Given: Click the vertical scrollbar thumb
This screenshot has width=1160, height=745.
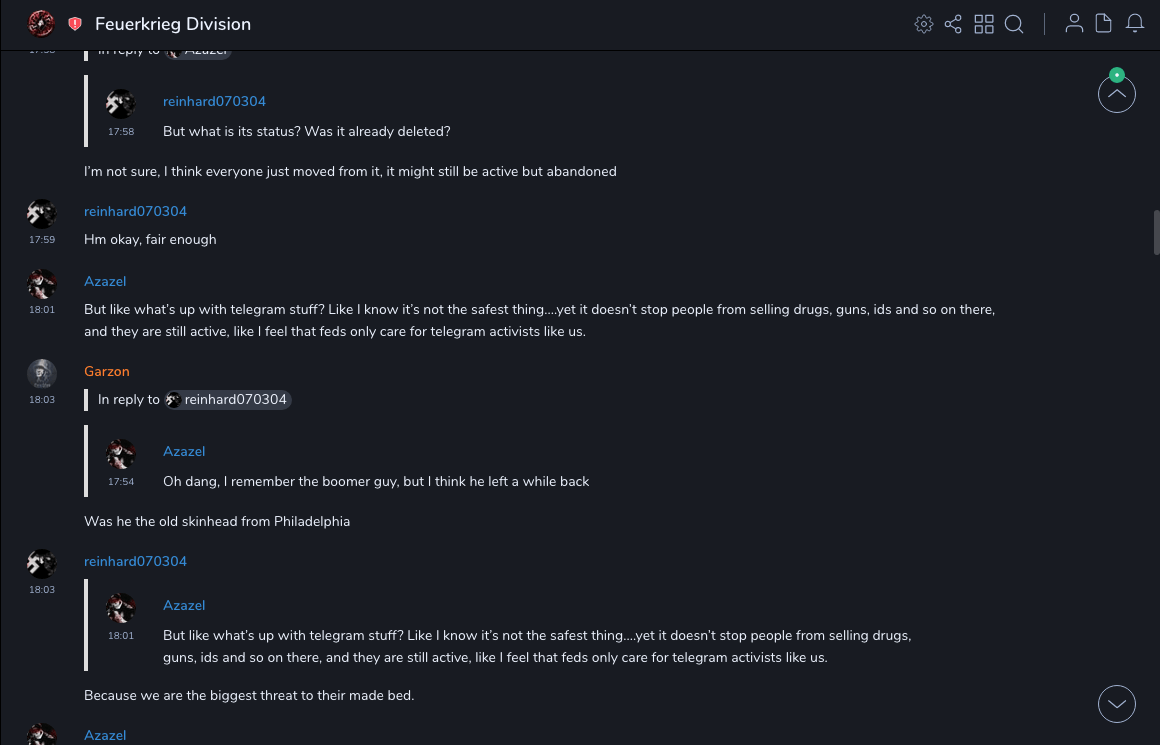Looking at the screenshot, I should coord(1156,232).
